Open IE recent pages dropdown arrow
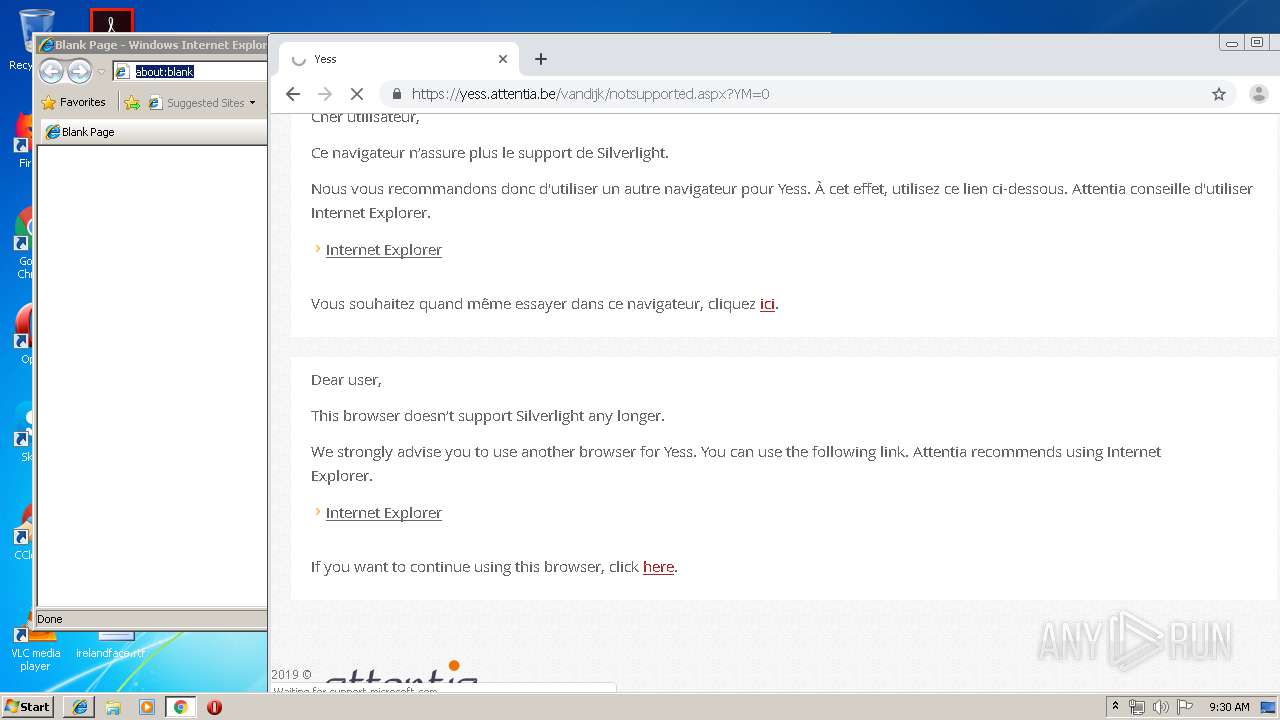 click(101, 72)
